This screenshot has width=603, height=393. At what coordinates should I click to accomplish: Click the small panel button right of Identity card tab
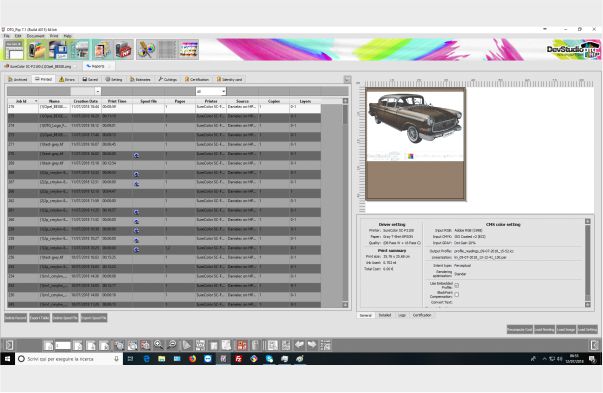point(347,79)
